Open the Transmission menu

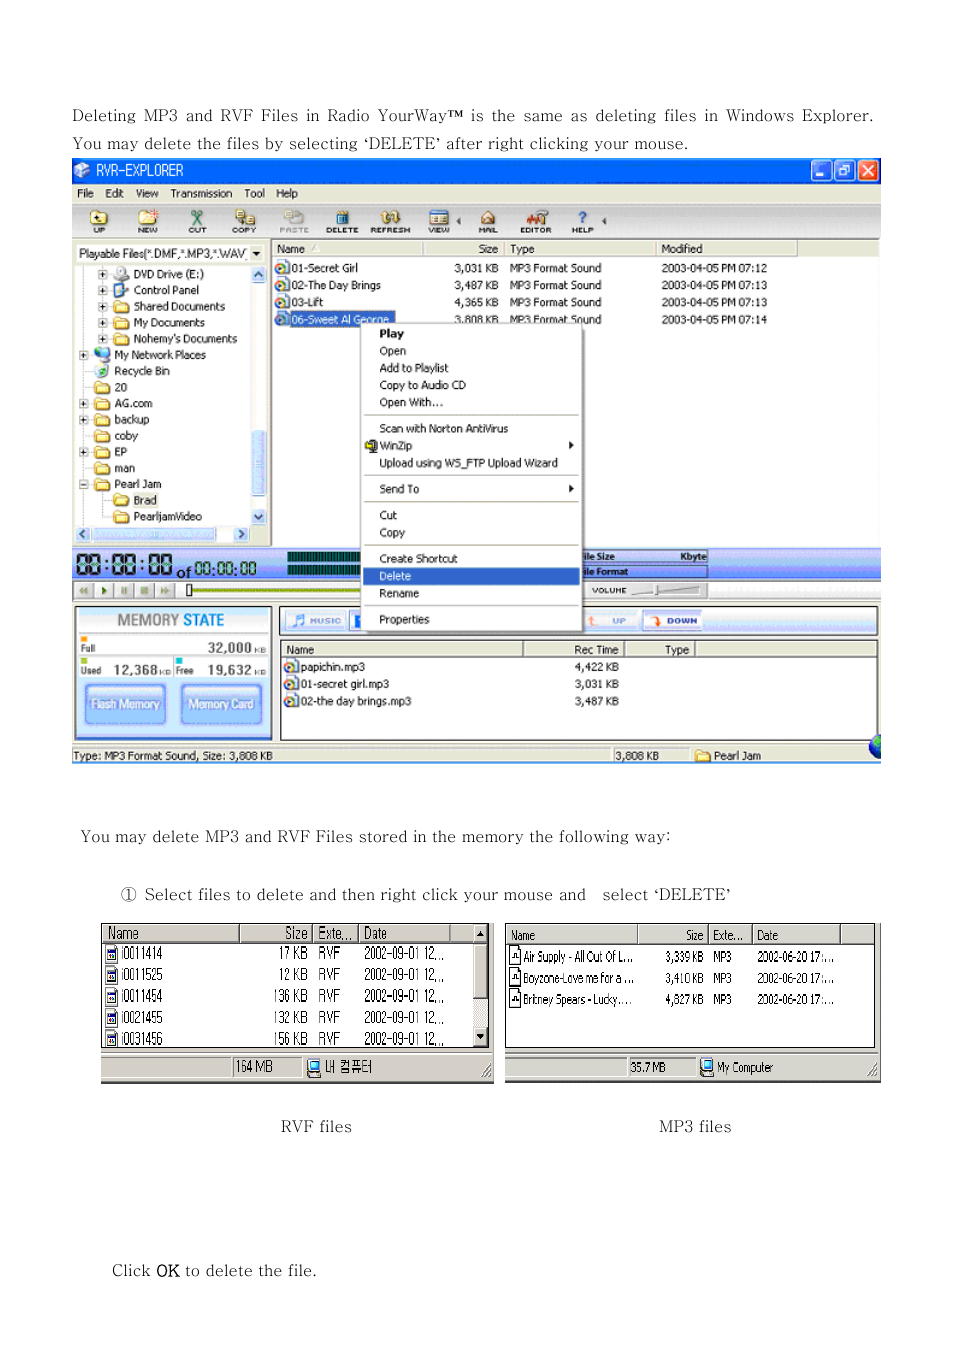[x=201, y=193]
